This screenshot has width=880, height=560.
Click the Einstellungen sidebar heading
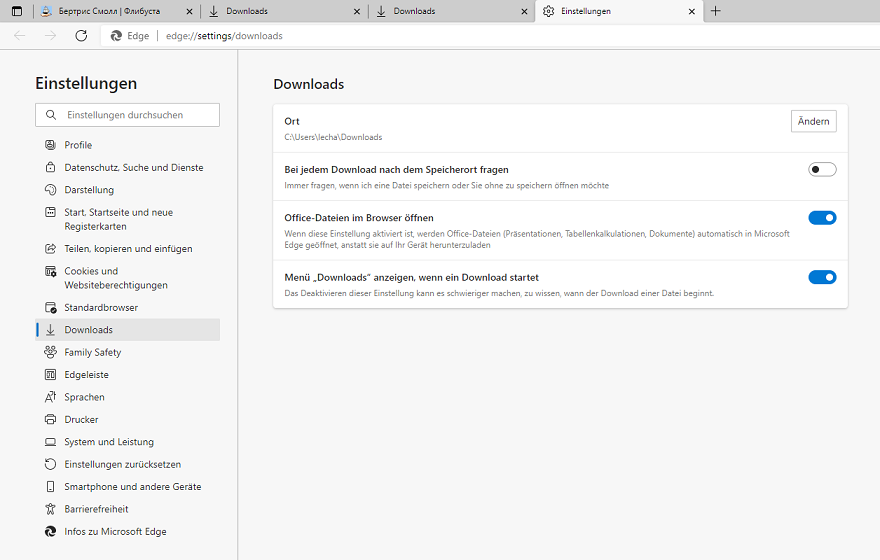(86, 83)
